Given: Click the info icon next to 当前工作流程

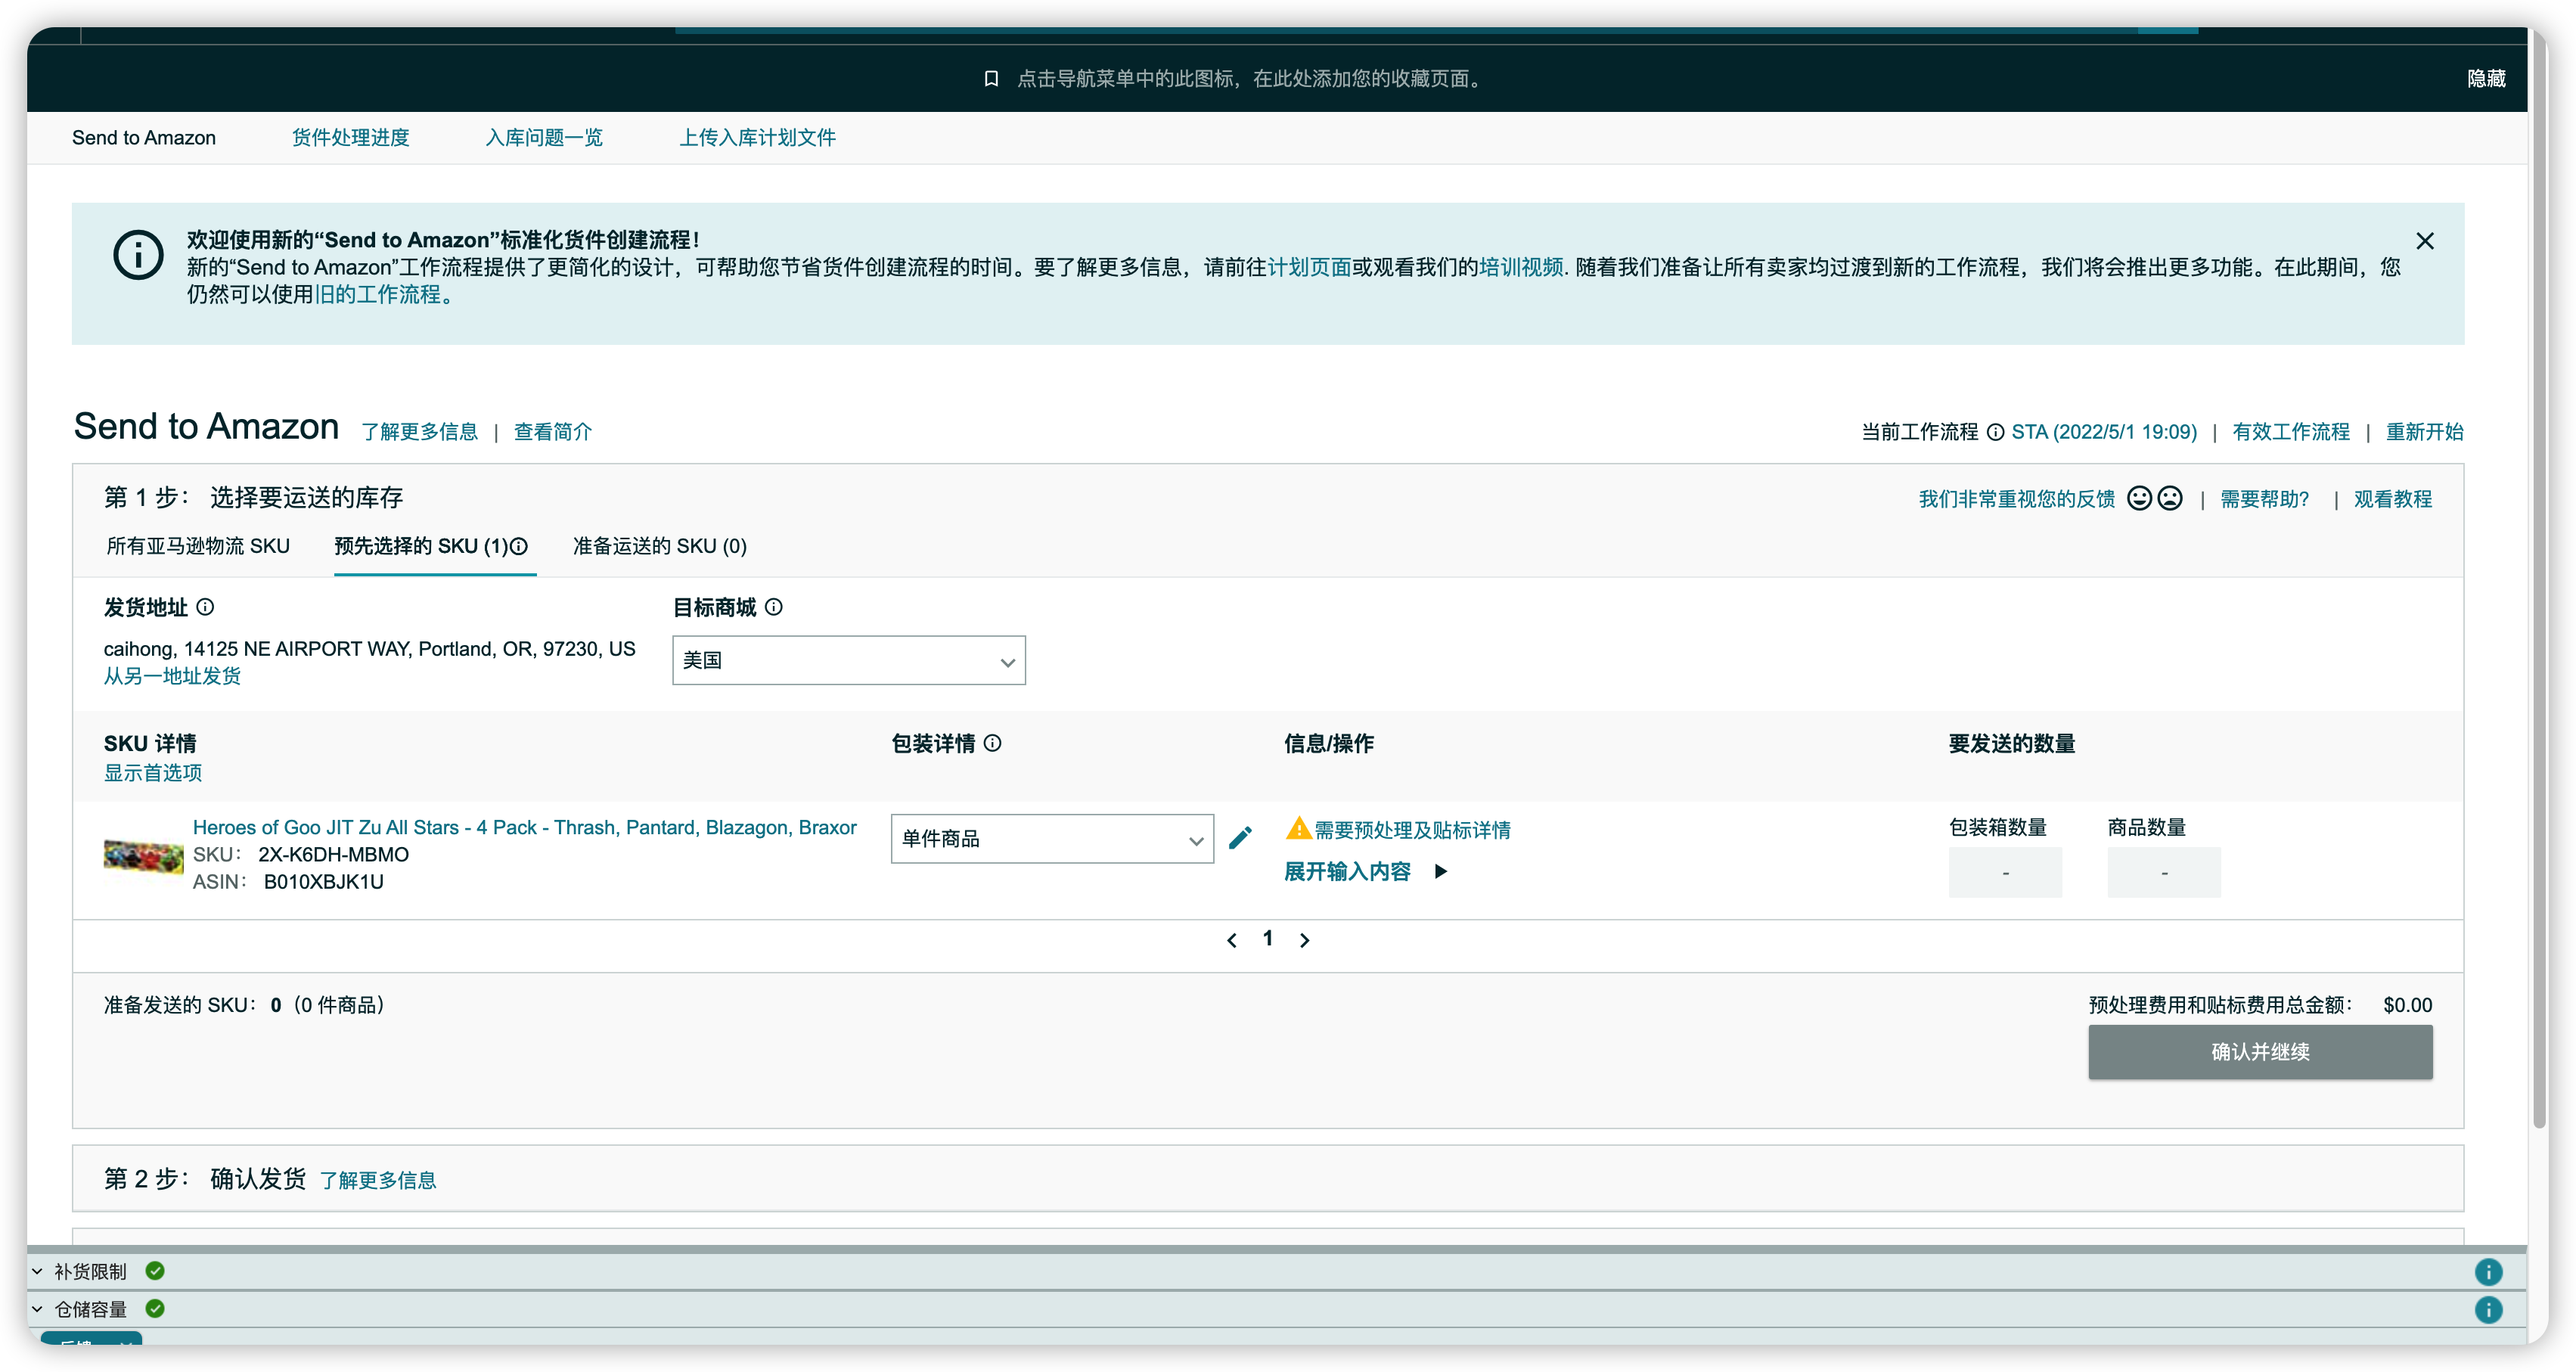Looking at the screenshot, I should point(1995,432).
